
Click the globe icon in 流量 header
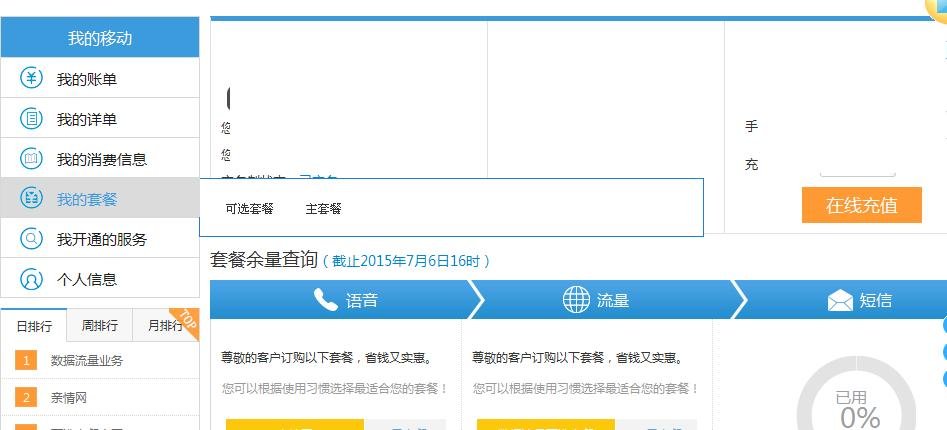(x=576, y=300)
